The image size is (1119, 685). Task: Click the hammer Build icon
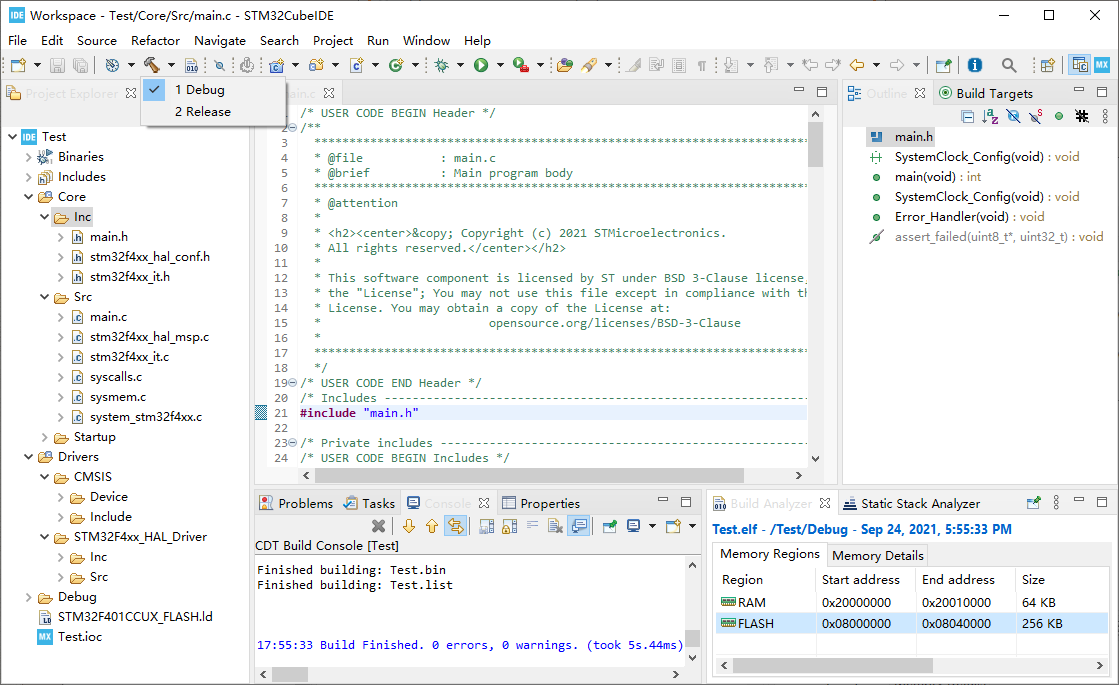[151, 65]
